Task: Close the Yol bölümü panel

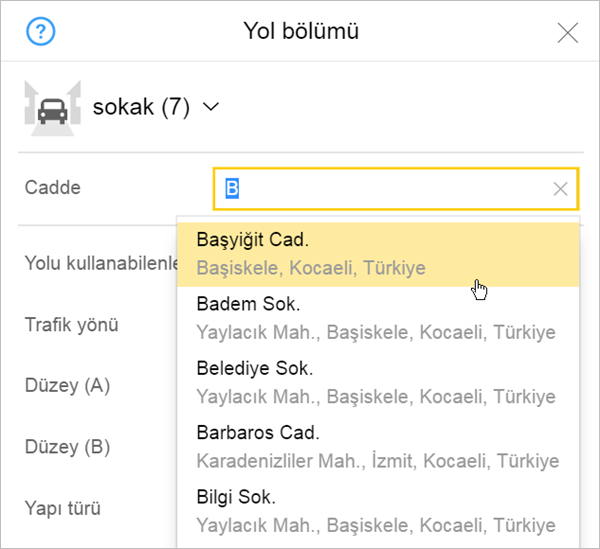Action: point(568,33)
